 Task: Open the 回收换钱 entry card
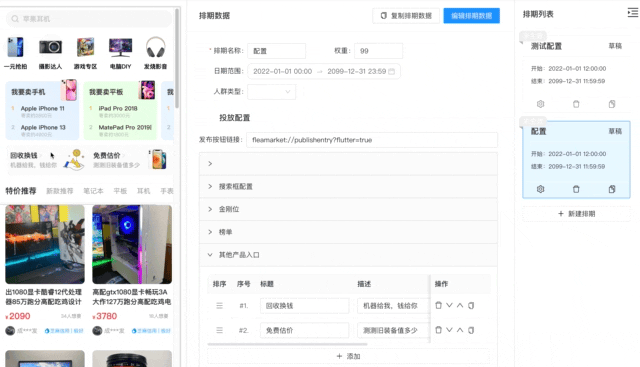click(47, 160)
